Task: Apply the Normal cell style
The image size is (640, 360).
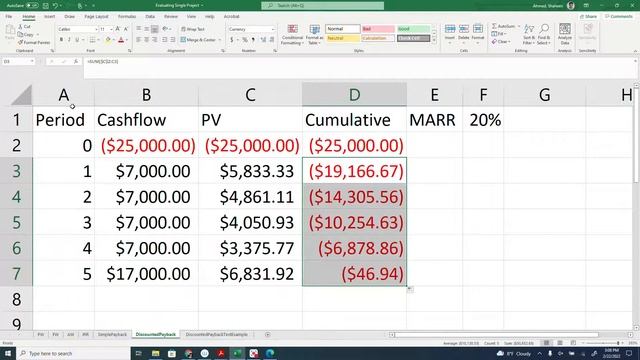Action: coord(343,29)
